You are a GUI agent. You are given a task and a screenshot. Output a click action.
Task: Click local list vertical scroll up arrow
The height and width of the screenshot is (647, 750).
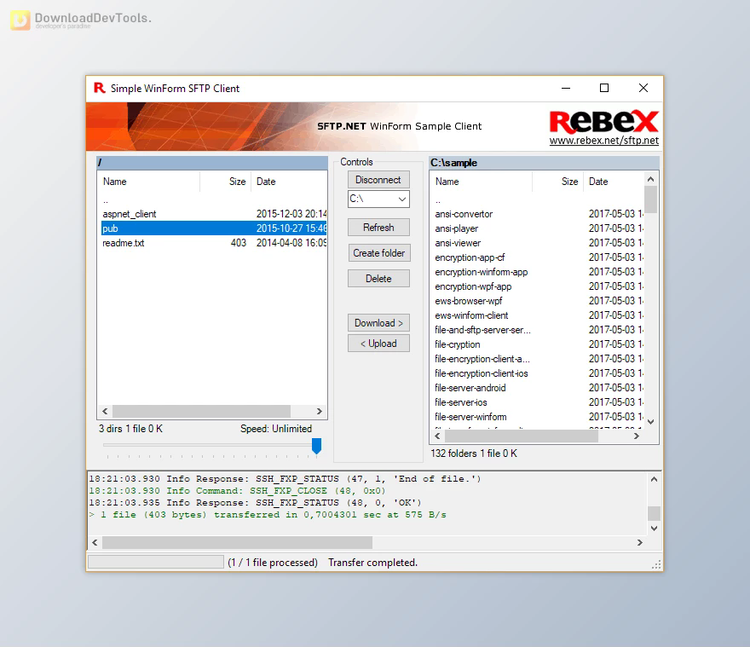651,179
